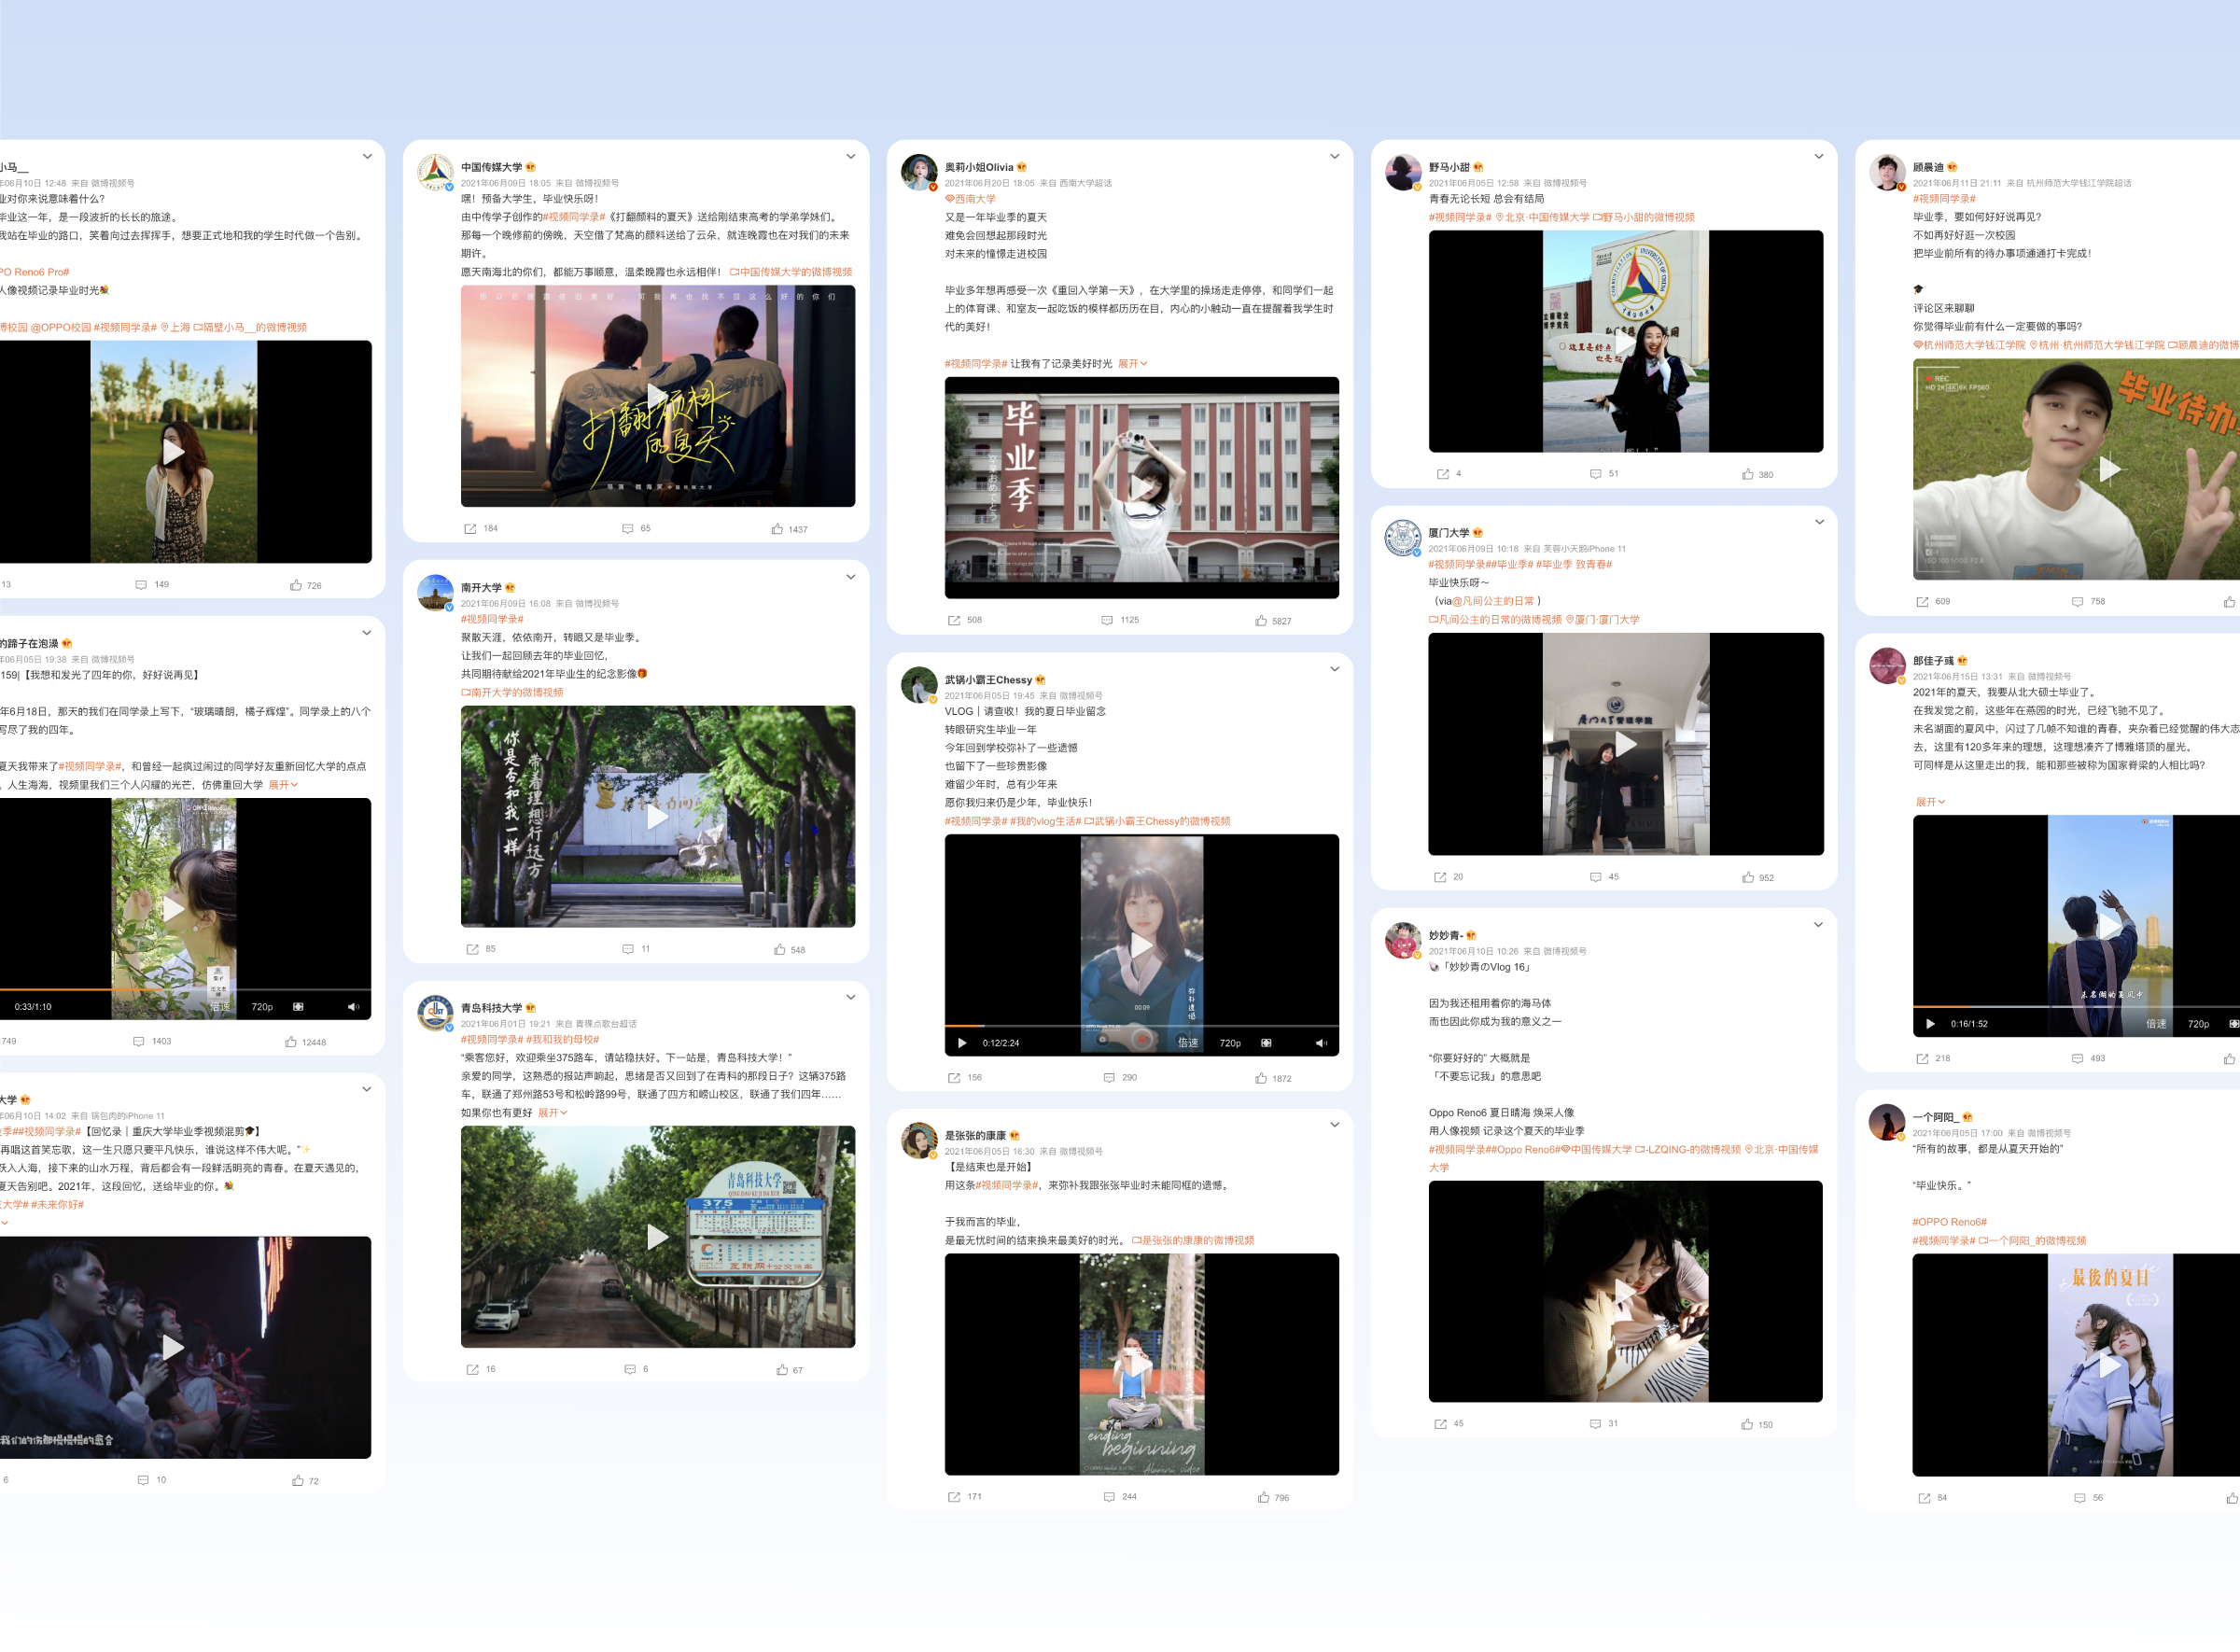Like 是张张的康康's post
2240x1652 pixels.
coord(1264,1497)
